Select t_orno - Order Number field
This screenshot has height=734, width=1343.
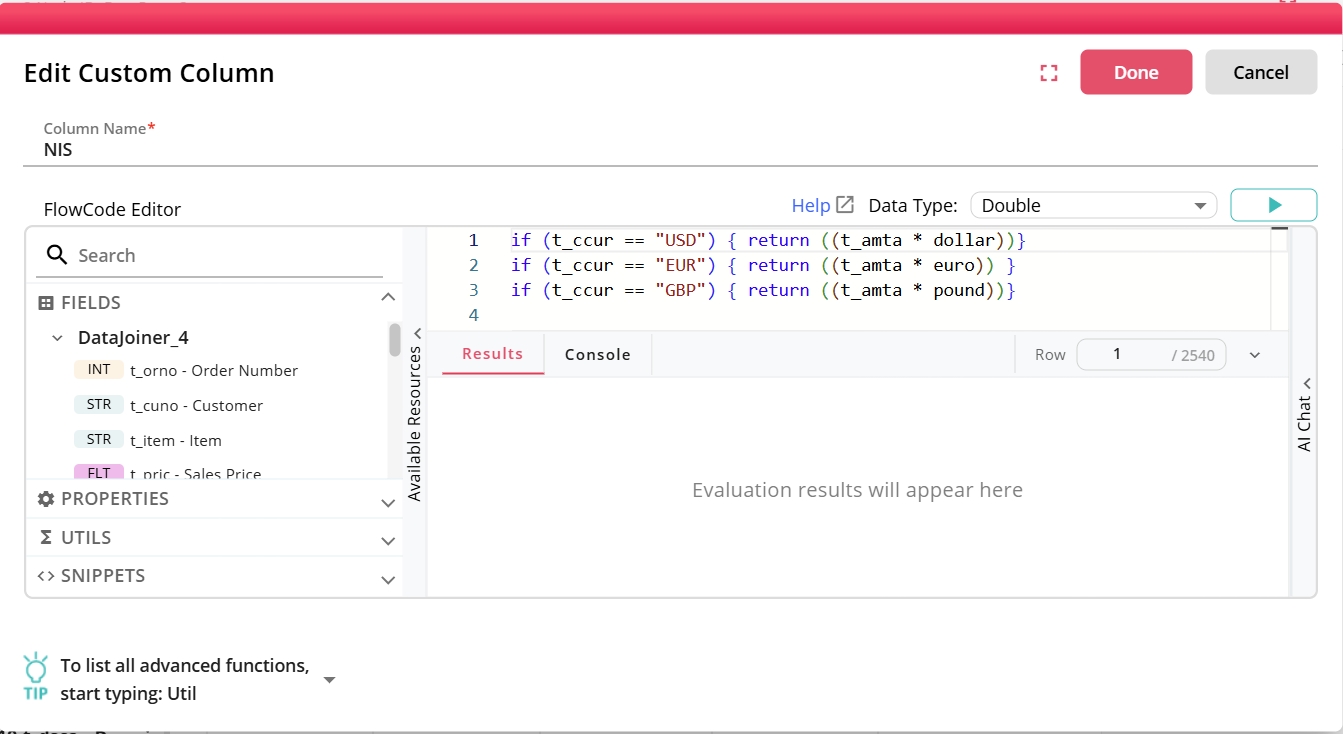pyautogui.click(x=214, y=370)
